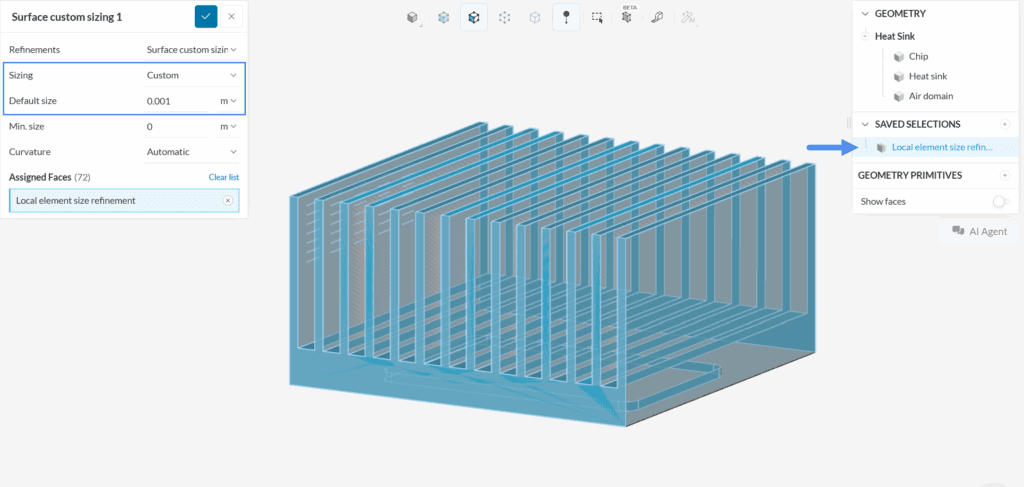This screenshot has height=487, width=1024.
Task: Edit the Min. size value field
Action: click(178, 127)
